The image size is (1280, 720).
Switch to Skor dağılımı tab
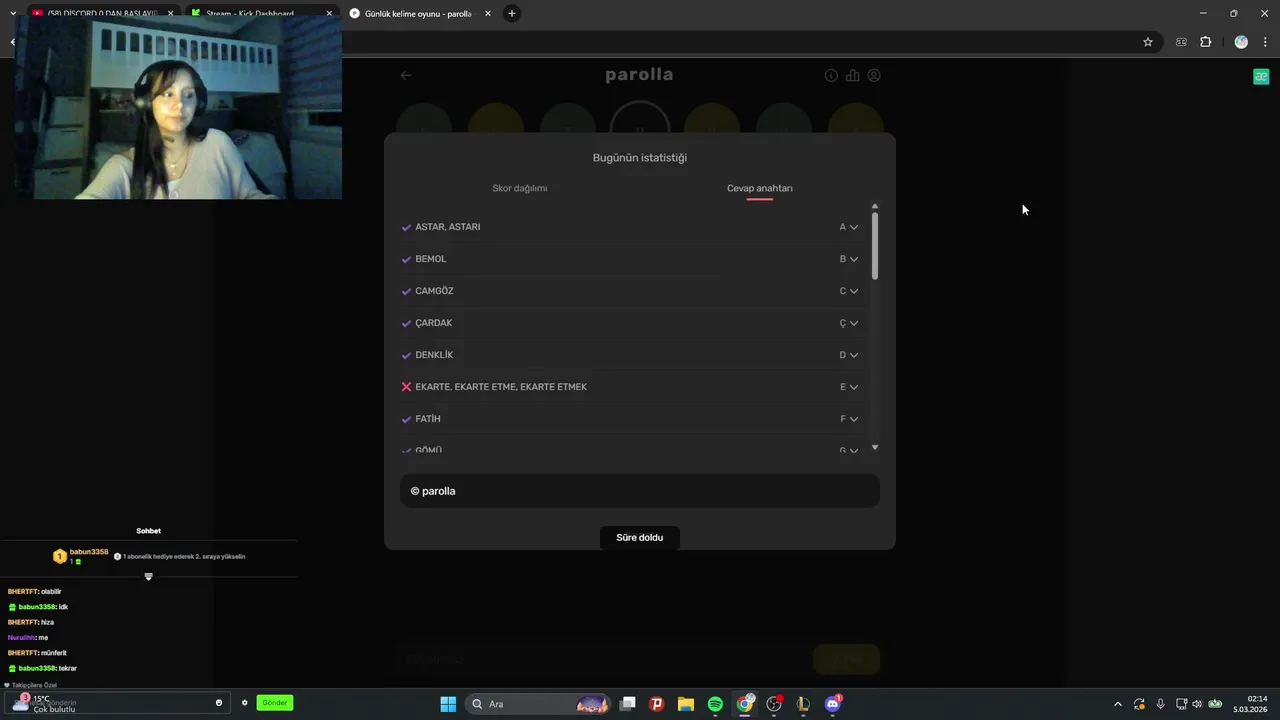[520, 188]
